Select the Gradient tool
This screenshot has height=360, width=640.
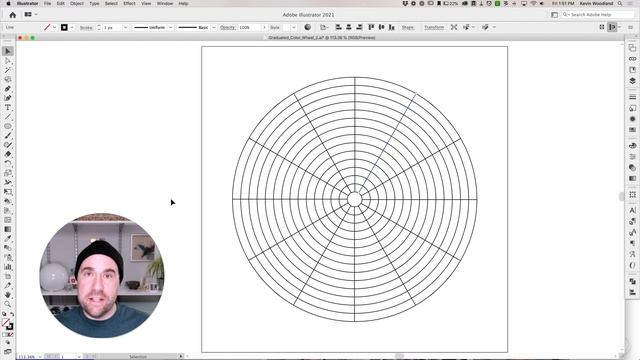point(8,229)
